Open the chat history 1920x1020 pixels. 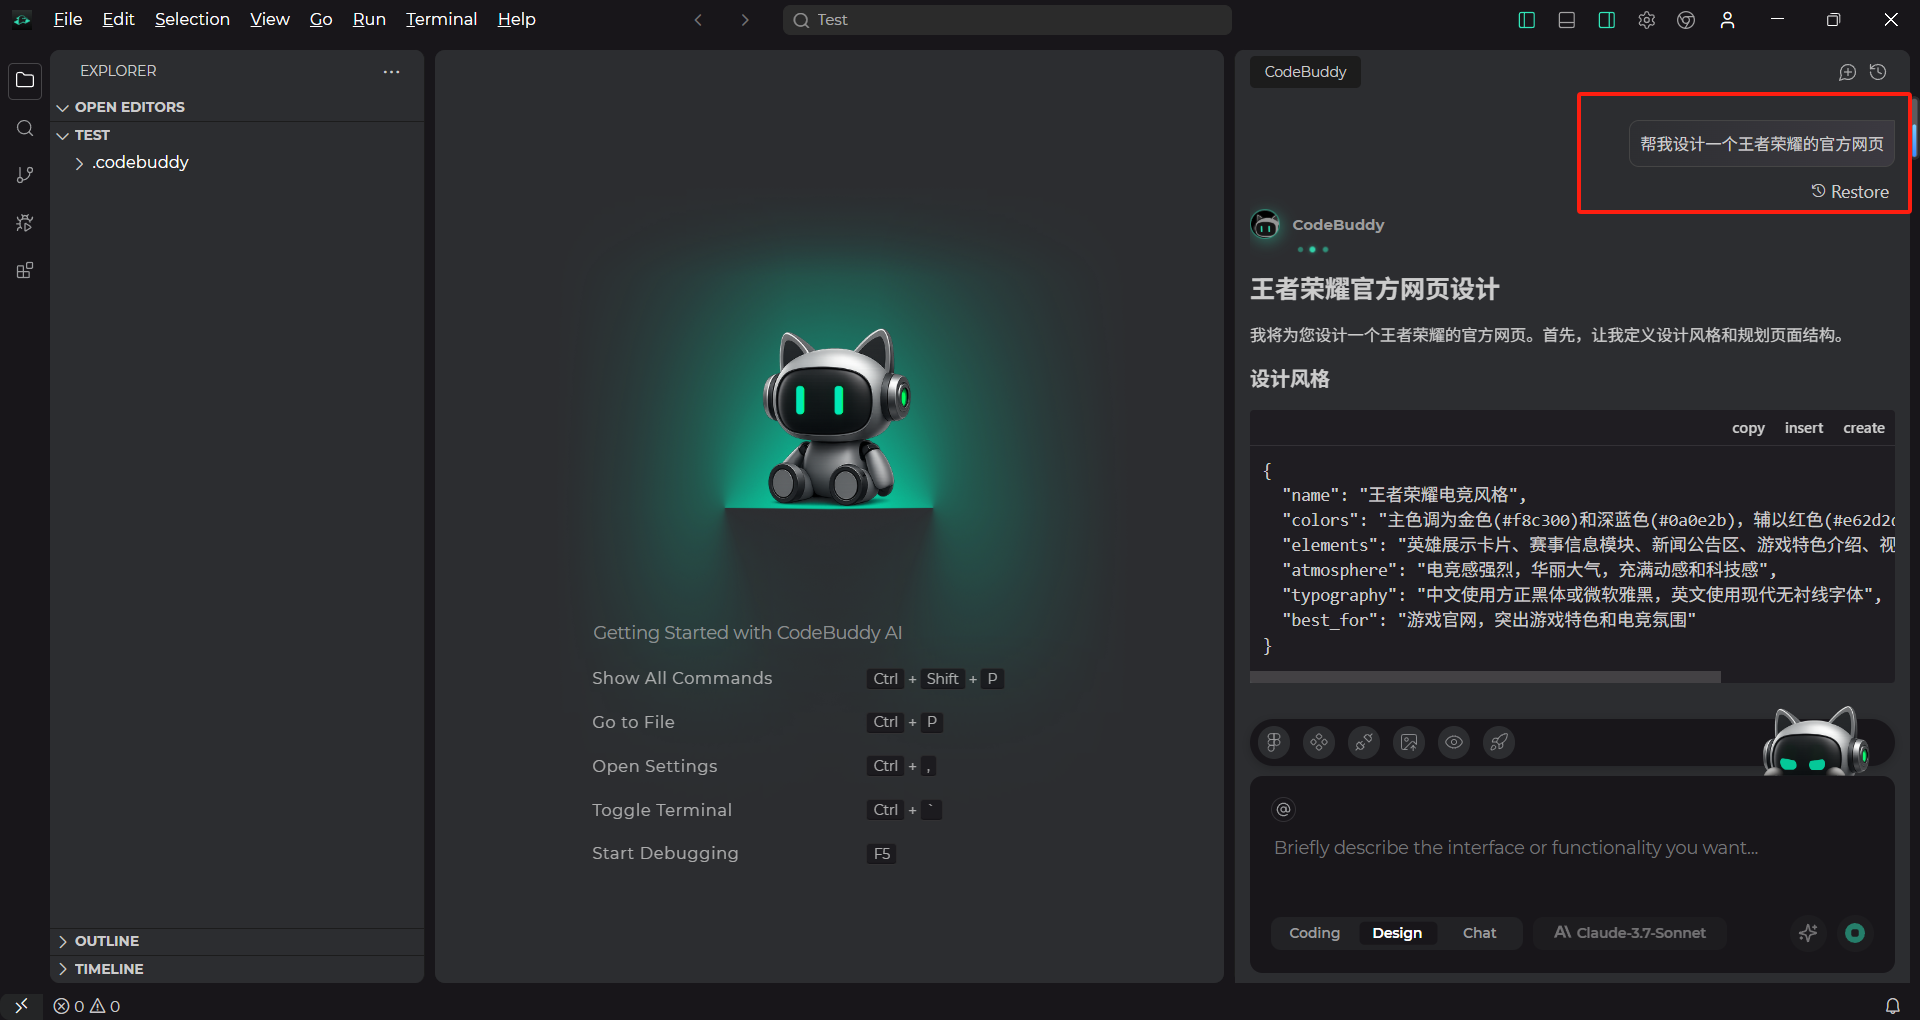point(1878,72)
